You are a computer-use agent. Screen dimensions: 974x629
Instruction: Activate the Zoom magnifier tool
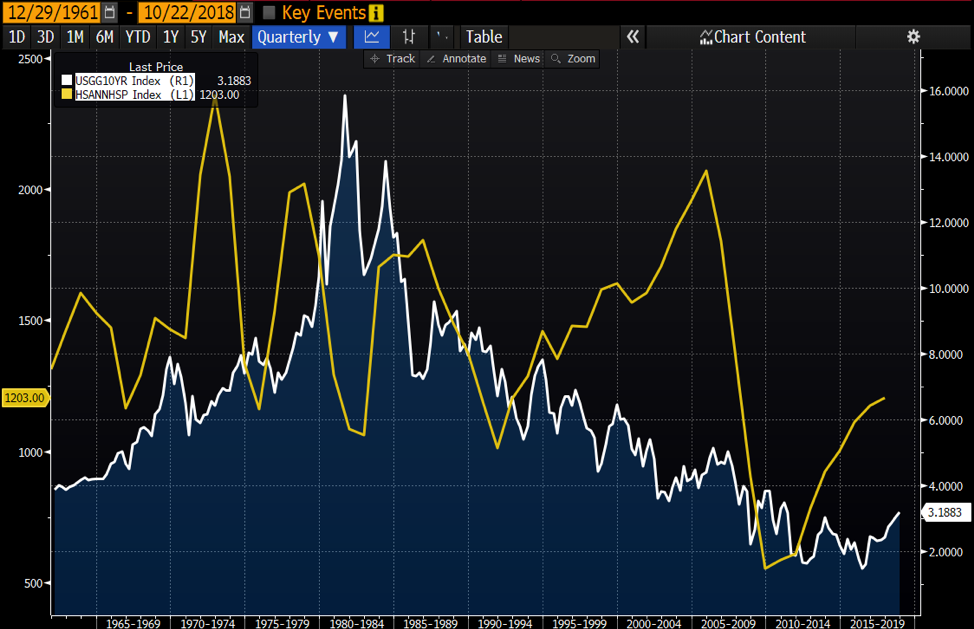pyautogui.click(x=573, y=59)
